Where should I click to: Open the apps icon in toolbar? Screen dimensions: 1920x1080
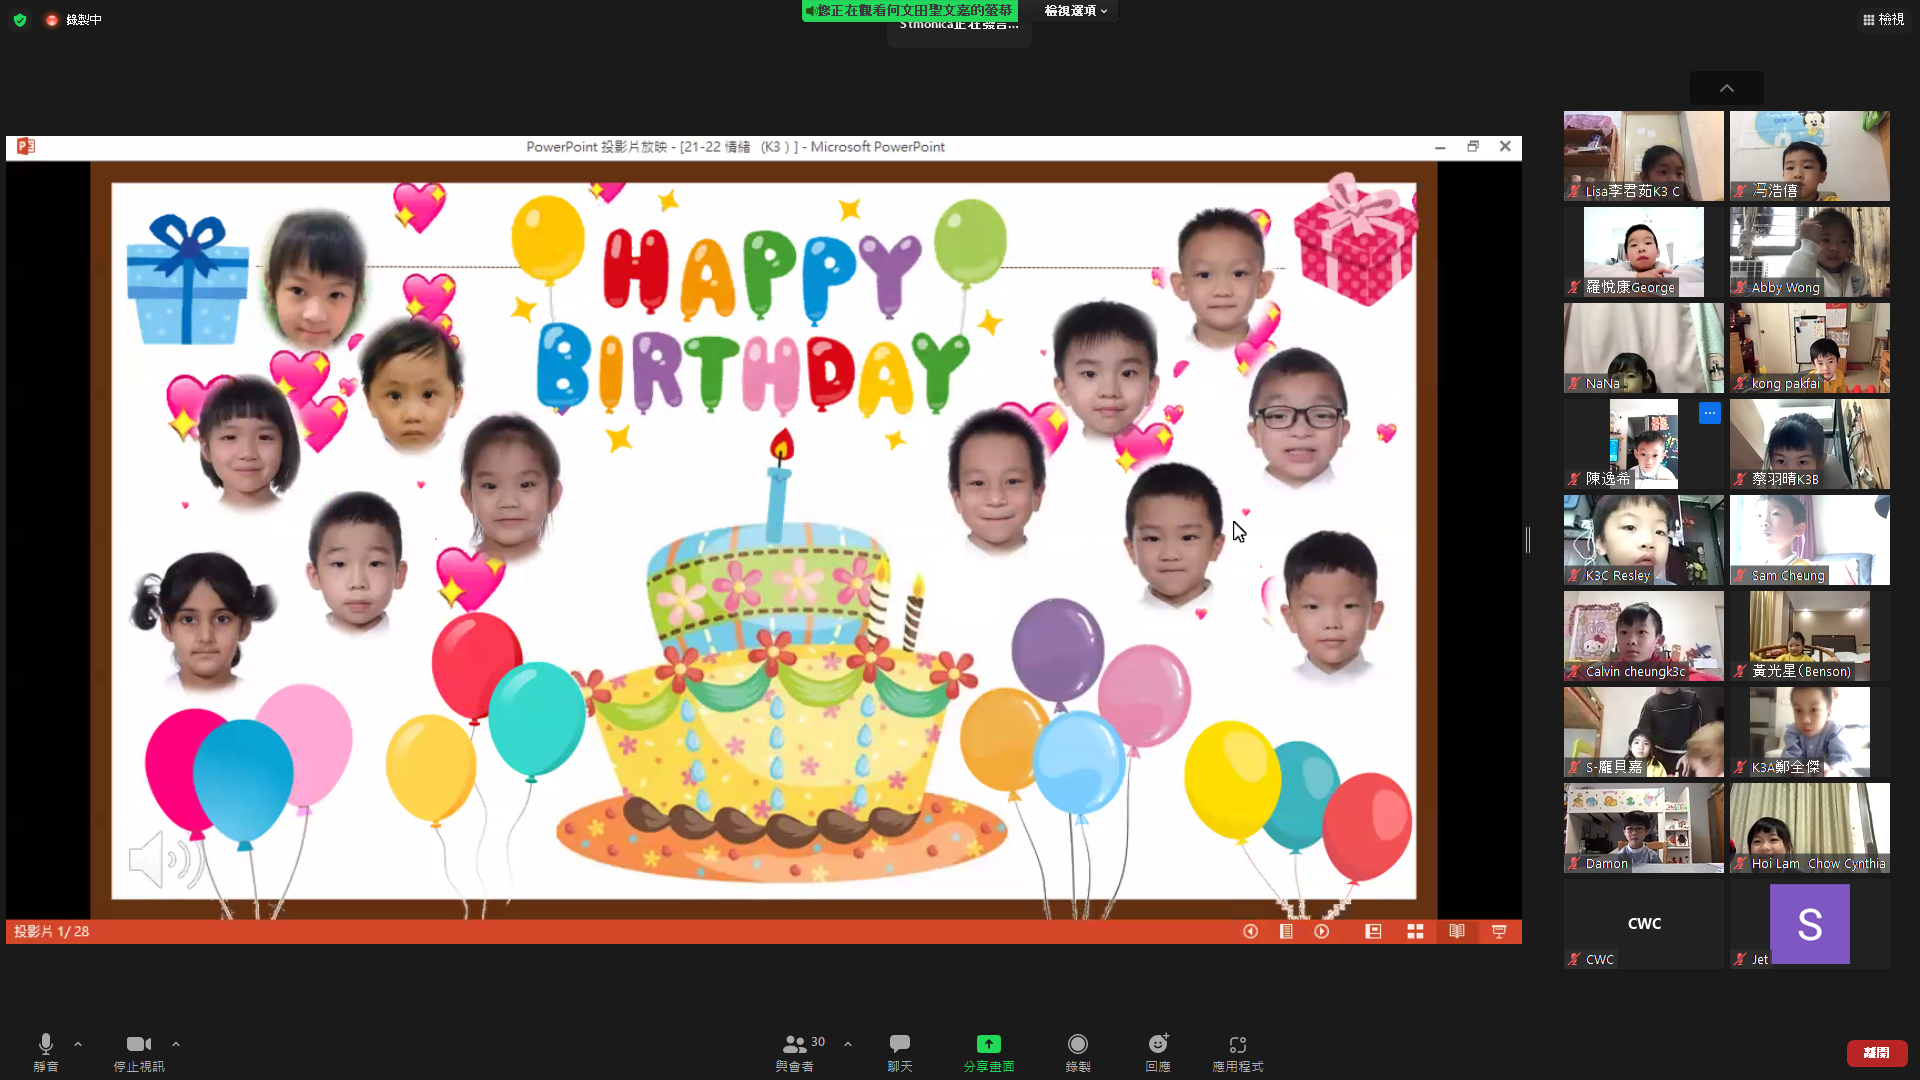[x=1238, y=1044]
